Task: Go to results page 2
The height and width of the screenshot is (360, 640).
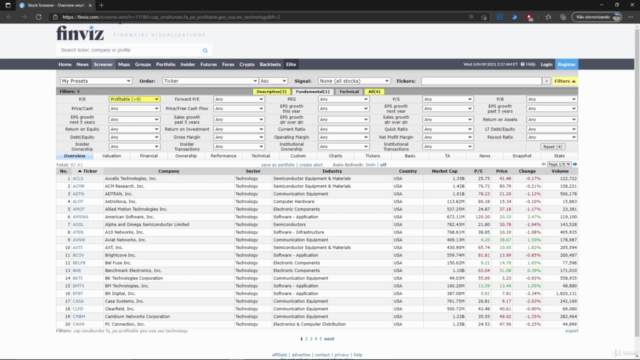Action: (x=306, y=339)
